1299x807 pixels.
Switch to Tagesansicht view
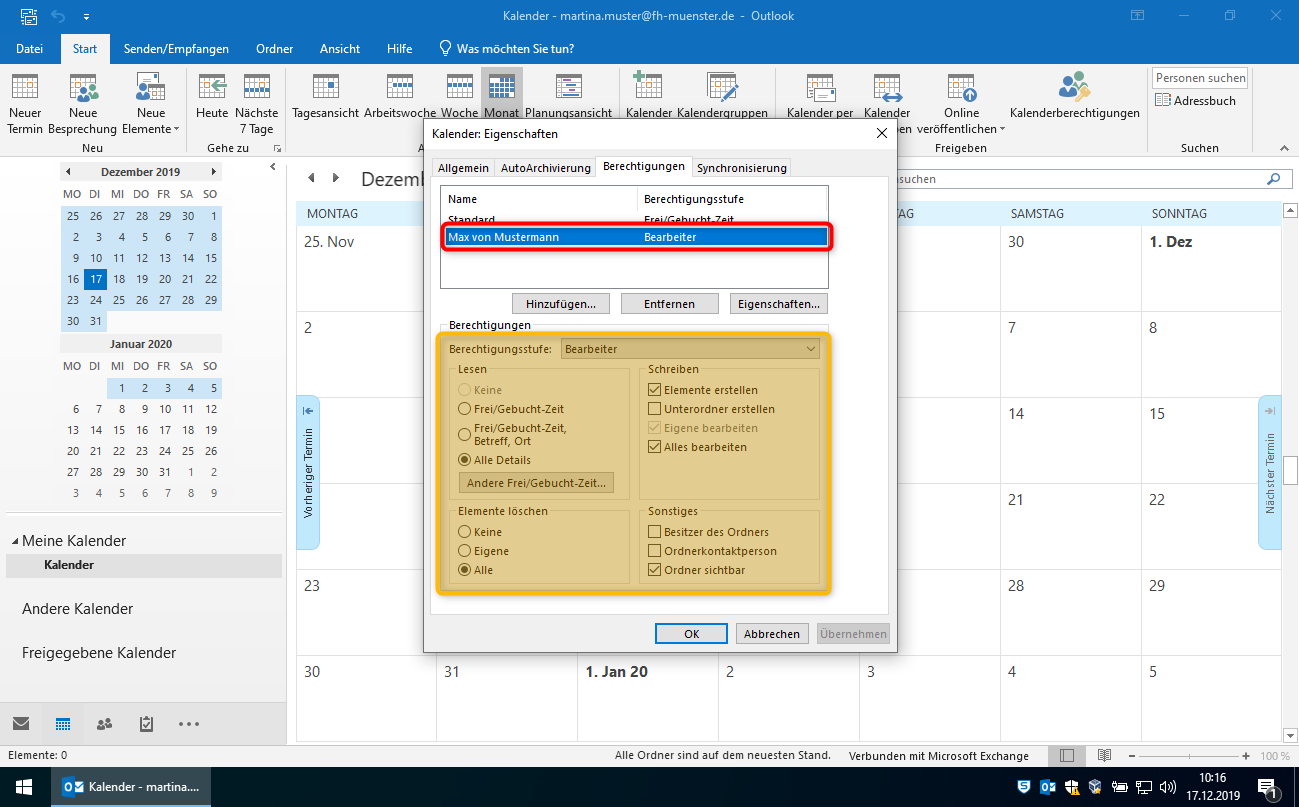[x=325, y=97]
